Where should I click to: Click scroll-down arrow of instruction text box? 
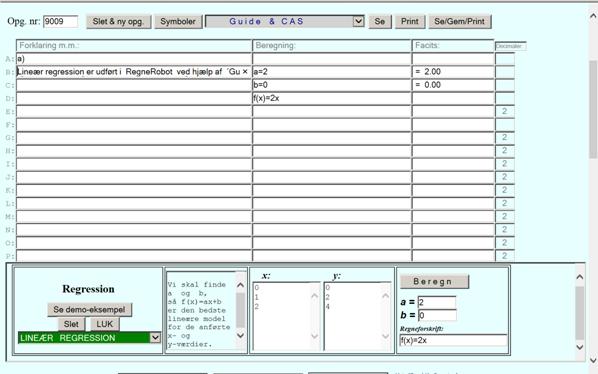[x=241, y=335]
